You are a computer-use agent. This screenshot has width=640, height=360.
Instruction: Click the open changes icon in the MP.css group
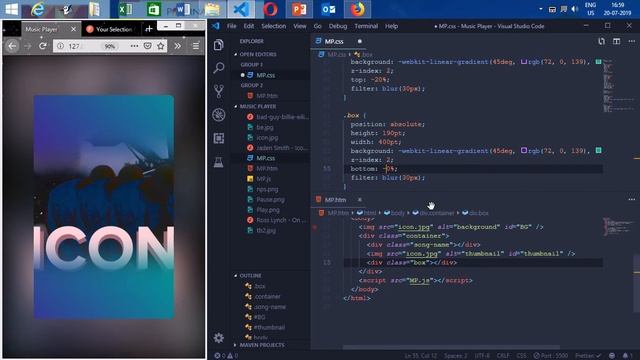pos(602,41)
